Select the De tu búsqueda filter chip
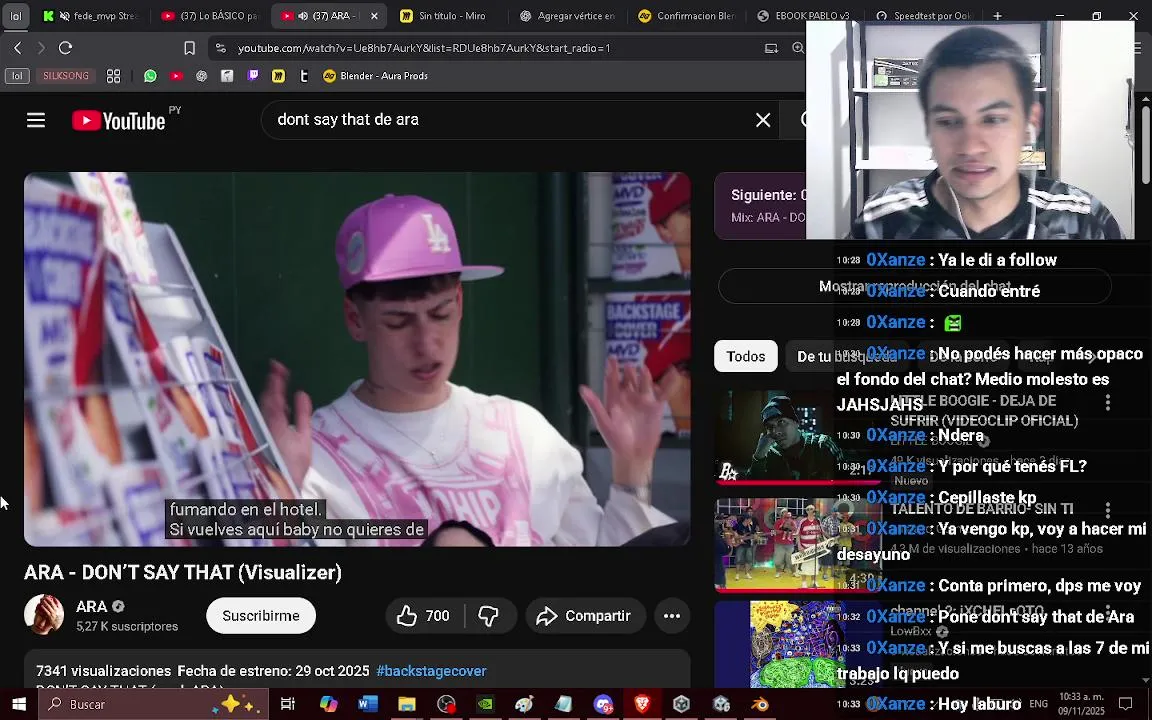This screenshot has width=1152, height=720. [x=845, y=356]
